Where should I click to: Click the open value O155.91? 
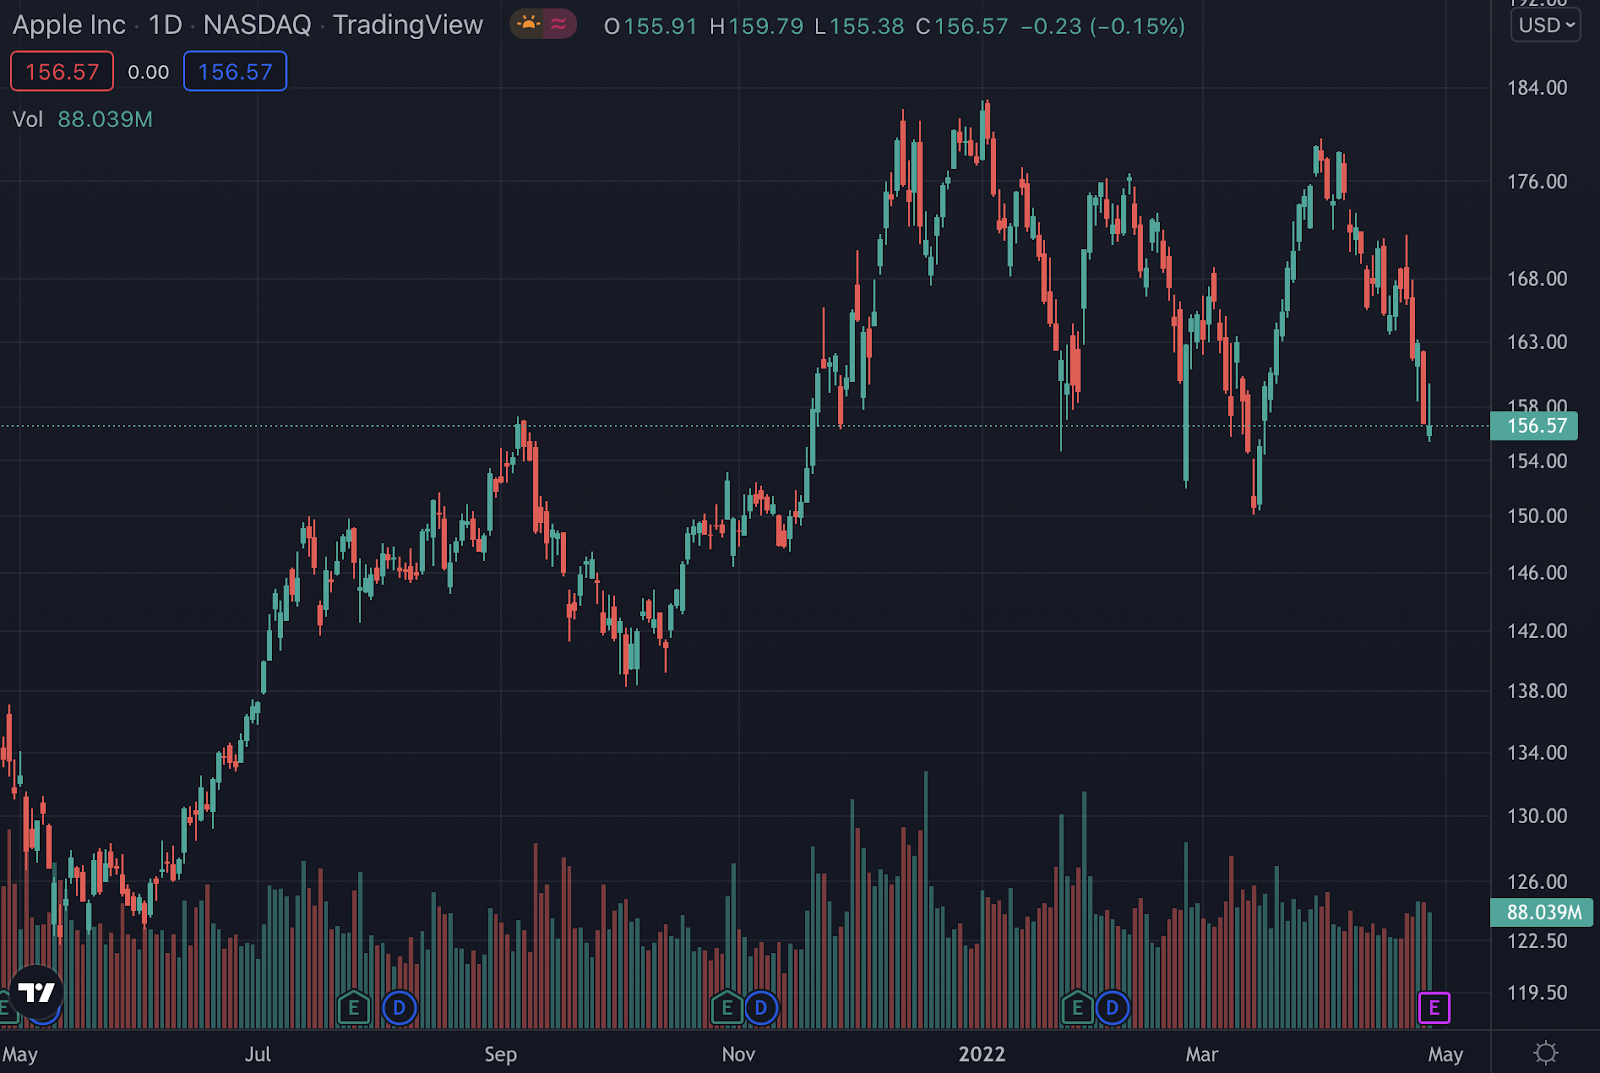[x=650, y=26]
